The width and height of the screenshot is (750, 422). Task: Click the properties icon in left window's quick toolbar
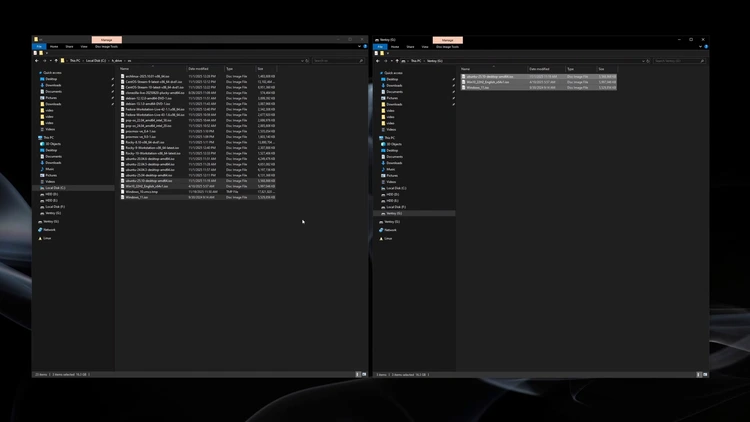click(x=36, y=53)
